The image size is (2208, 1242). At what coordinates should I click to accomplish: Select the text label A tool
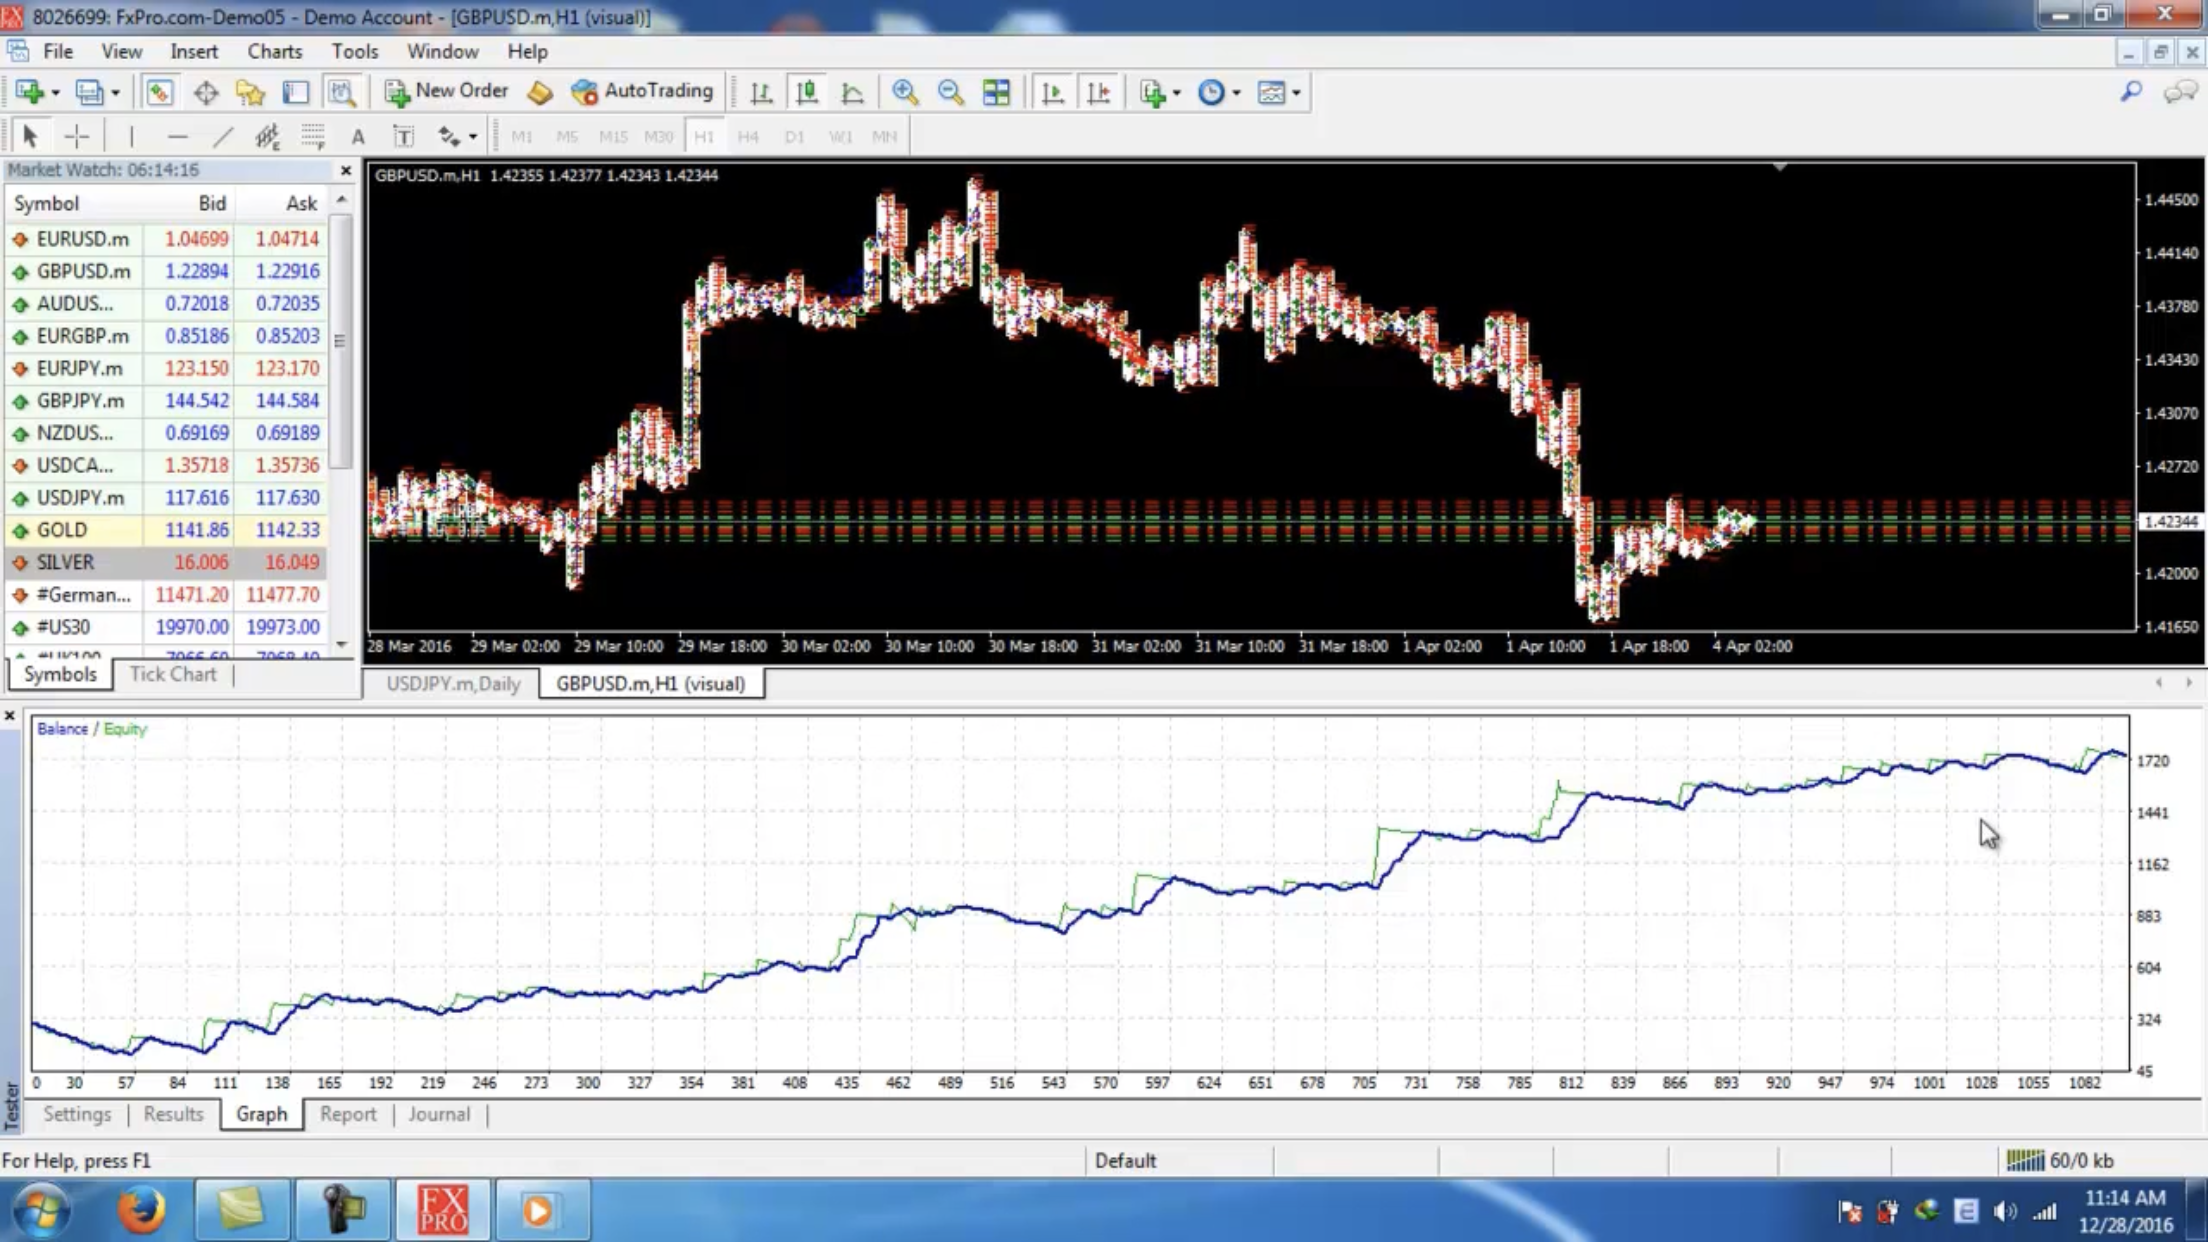click(x=357, y=136)
